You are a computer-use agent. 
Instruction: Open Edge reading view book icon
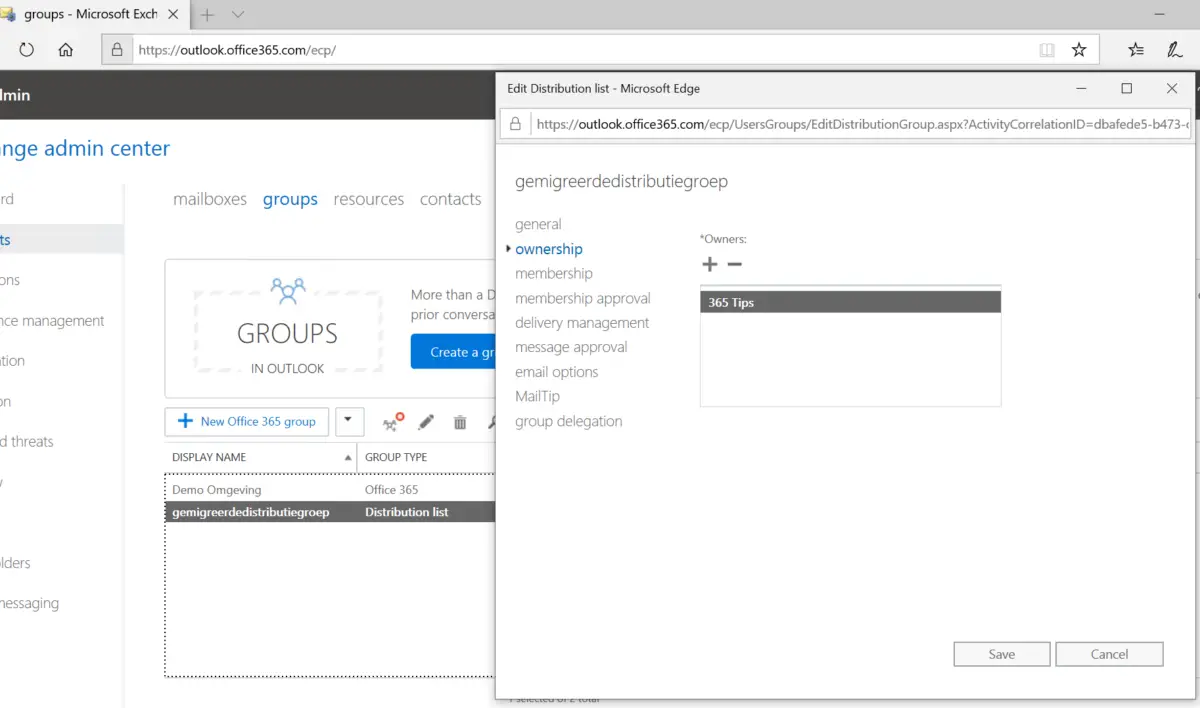[1046, 49]
